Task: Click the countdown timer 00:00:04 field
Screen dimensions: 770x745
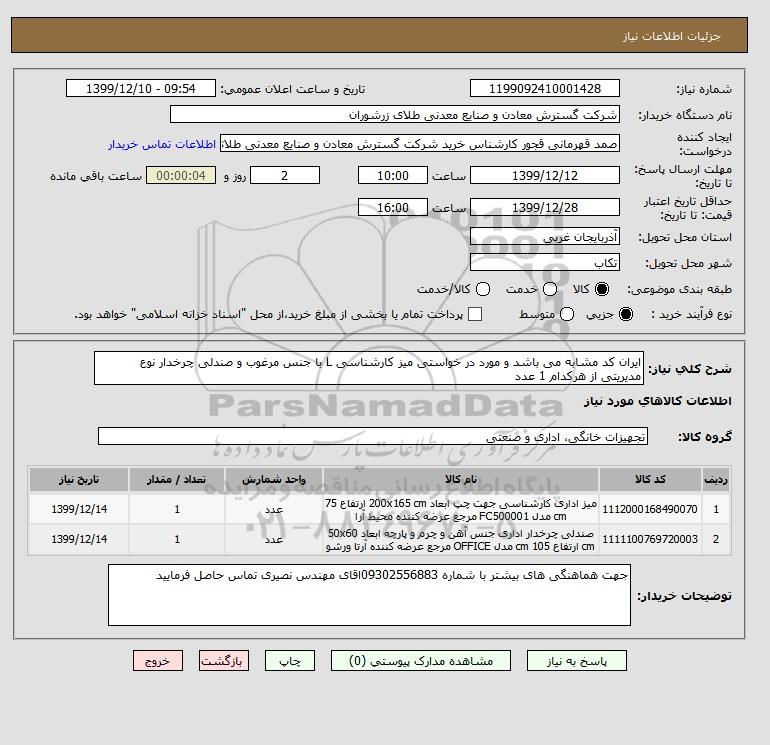Action: pos(181,175)
